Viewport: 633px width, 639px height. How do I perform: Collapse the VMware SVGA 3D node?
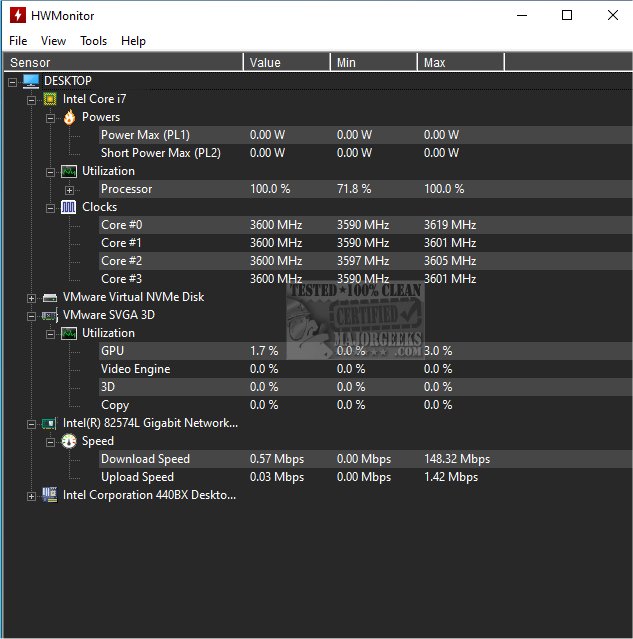31,316
